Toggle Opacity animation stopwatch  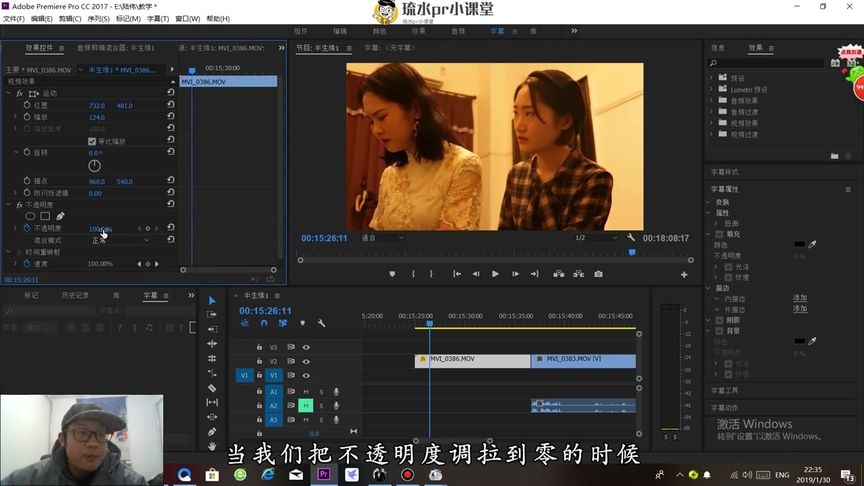pyautogui.click(x=27, y=228)
